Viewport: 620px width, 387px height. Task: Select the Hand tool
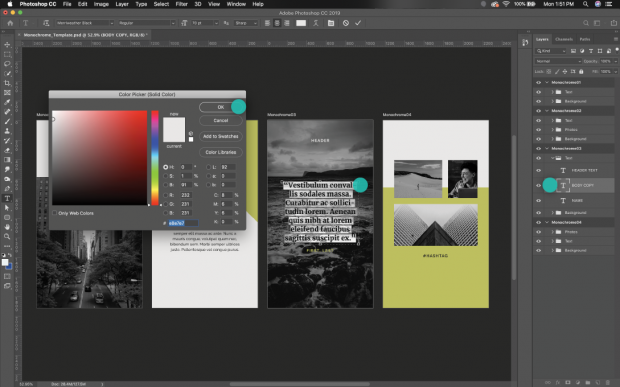[x=7, y=227]
